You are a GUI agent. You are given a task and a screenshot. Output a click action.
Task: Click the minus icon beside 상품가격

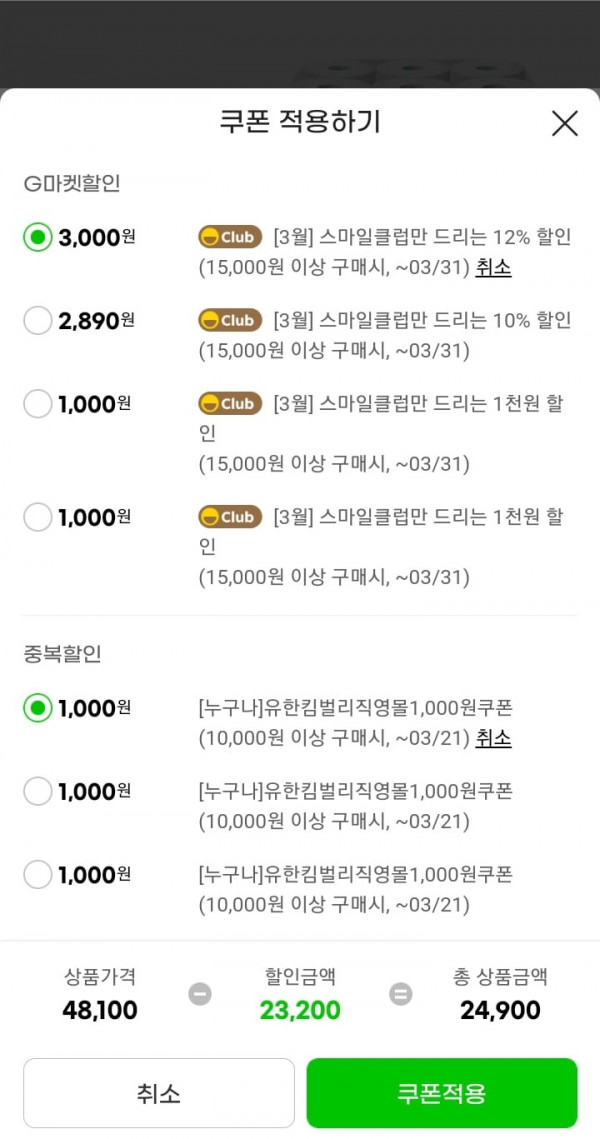pos(200,993)
